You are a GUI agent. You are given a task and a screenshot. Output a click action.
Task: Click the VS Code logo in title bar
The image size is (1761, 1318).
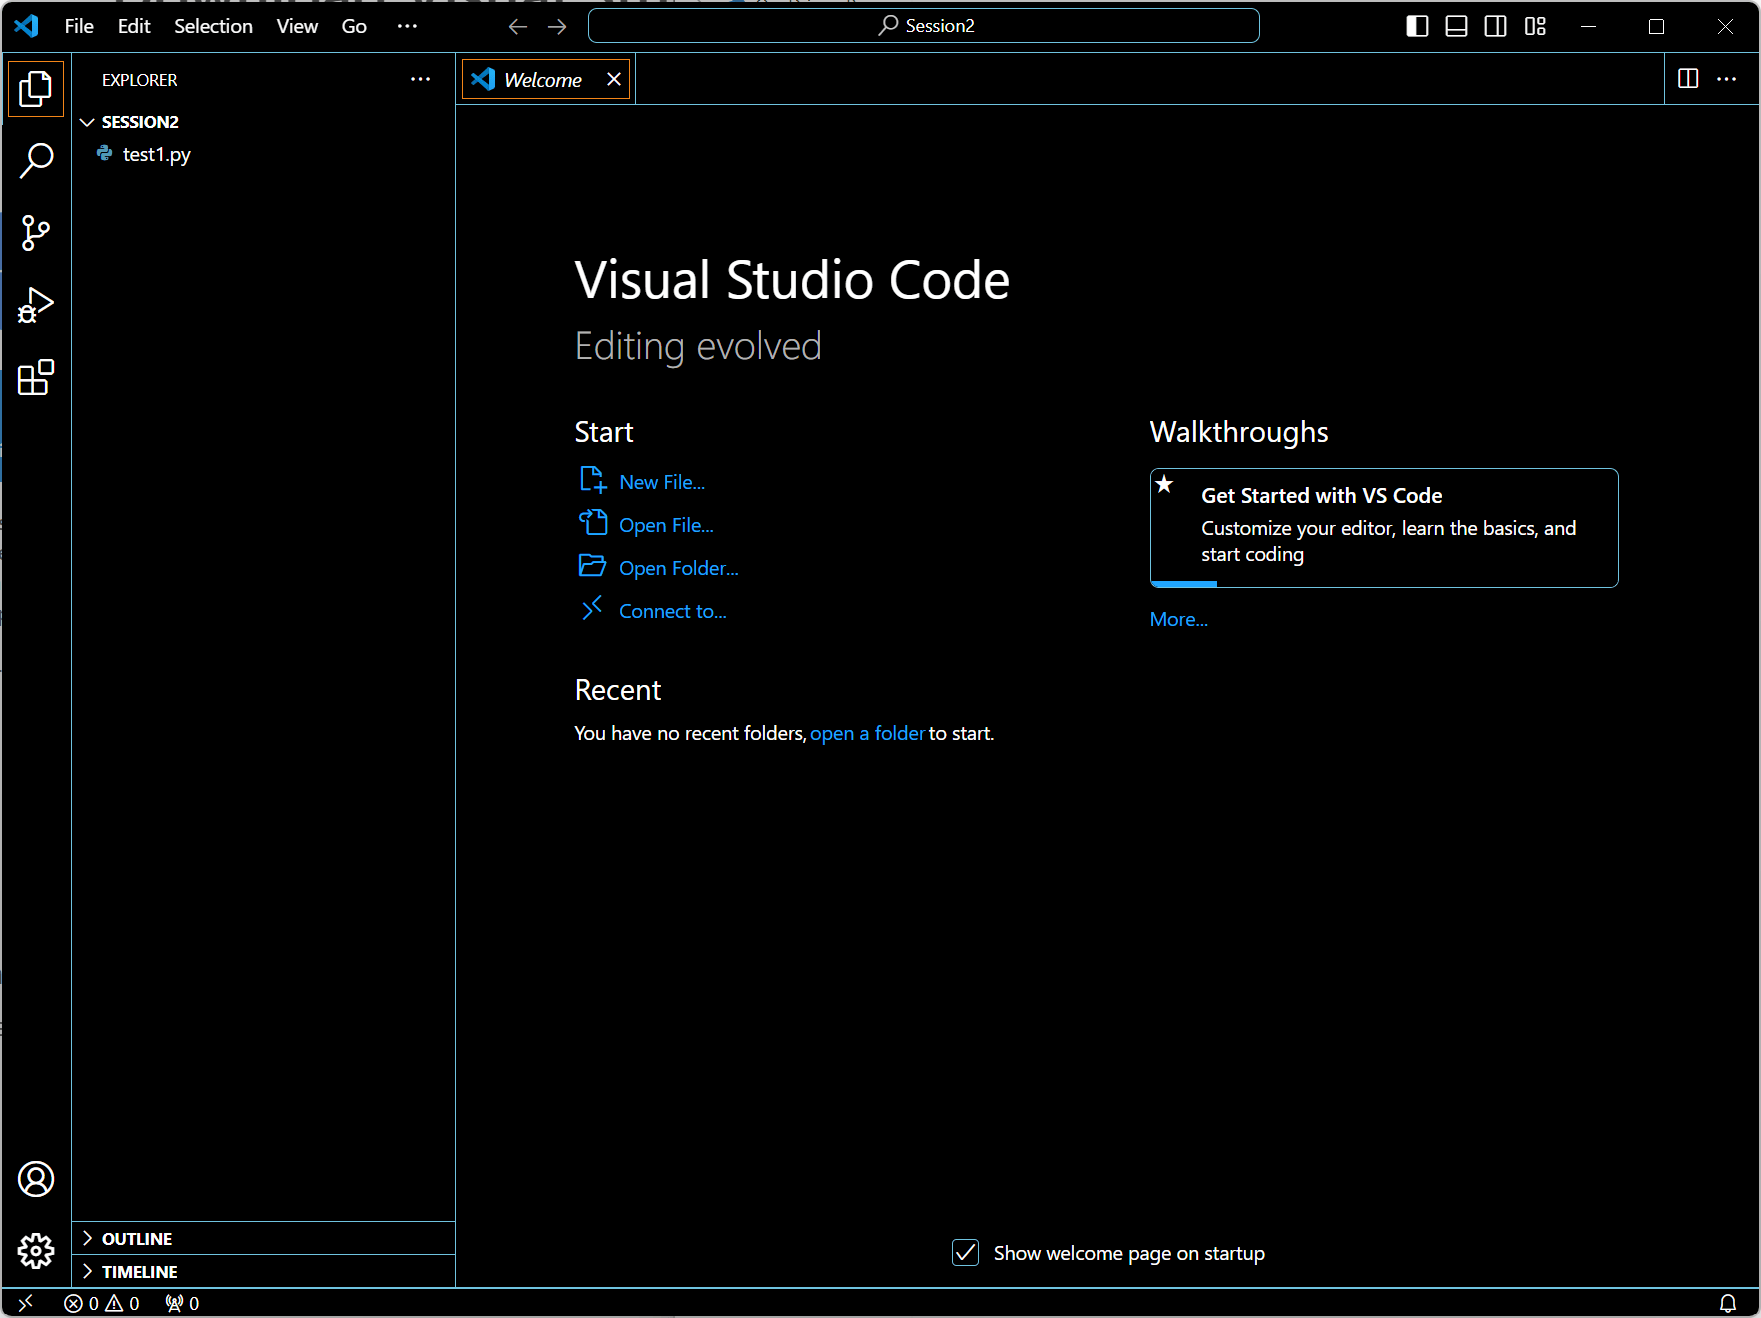(x=27, y=26)
